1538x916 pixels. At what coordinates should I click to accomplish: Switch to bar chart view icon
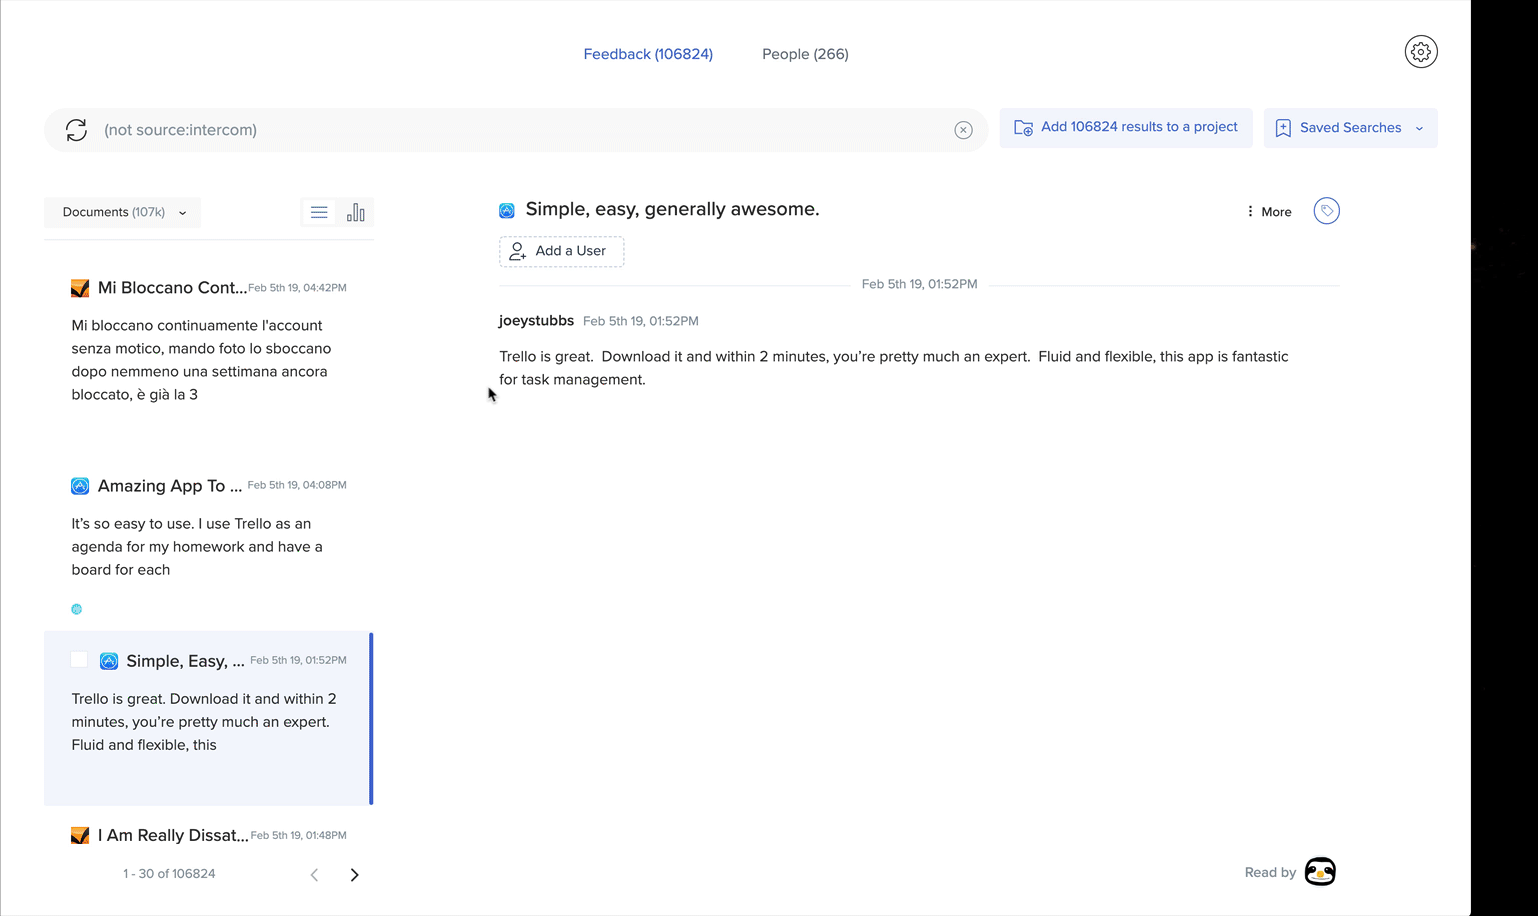click(x=356, y=212)
